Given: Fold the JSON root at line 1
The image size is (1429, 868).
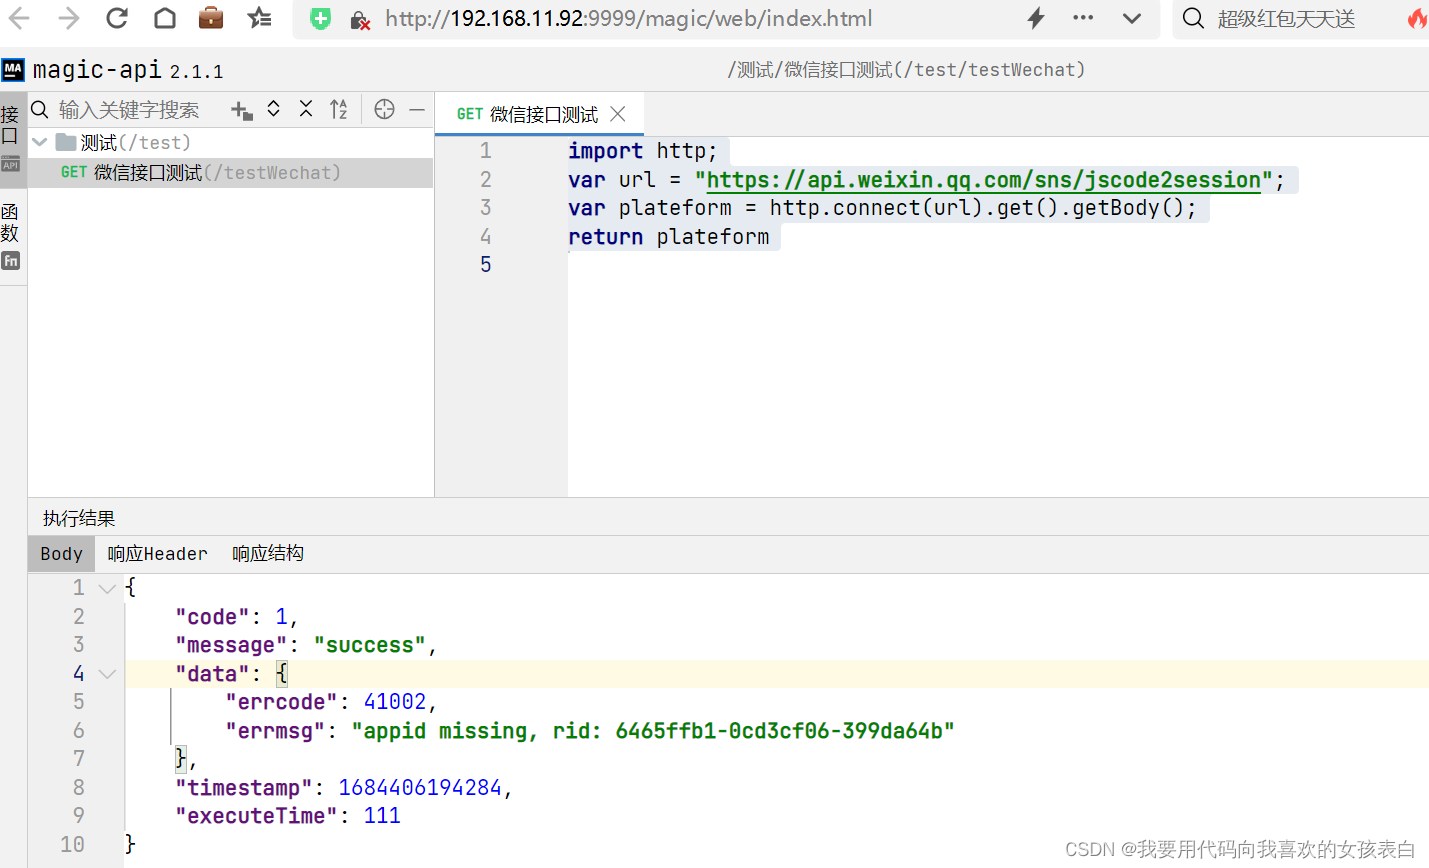Looking at the screenshot, I should coord(107,588).
